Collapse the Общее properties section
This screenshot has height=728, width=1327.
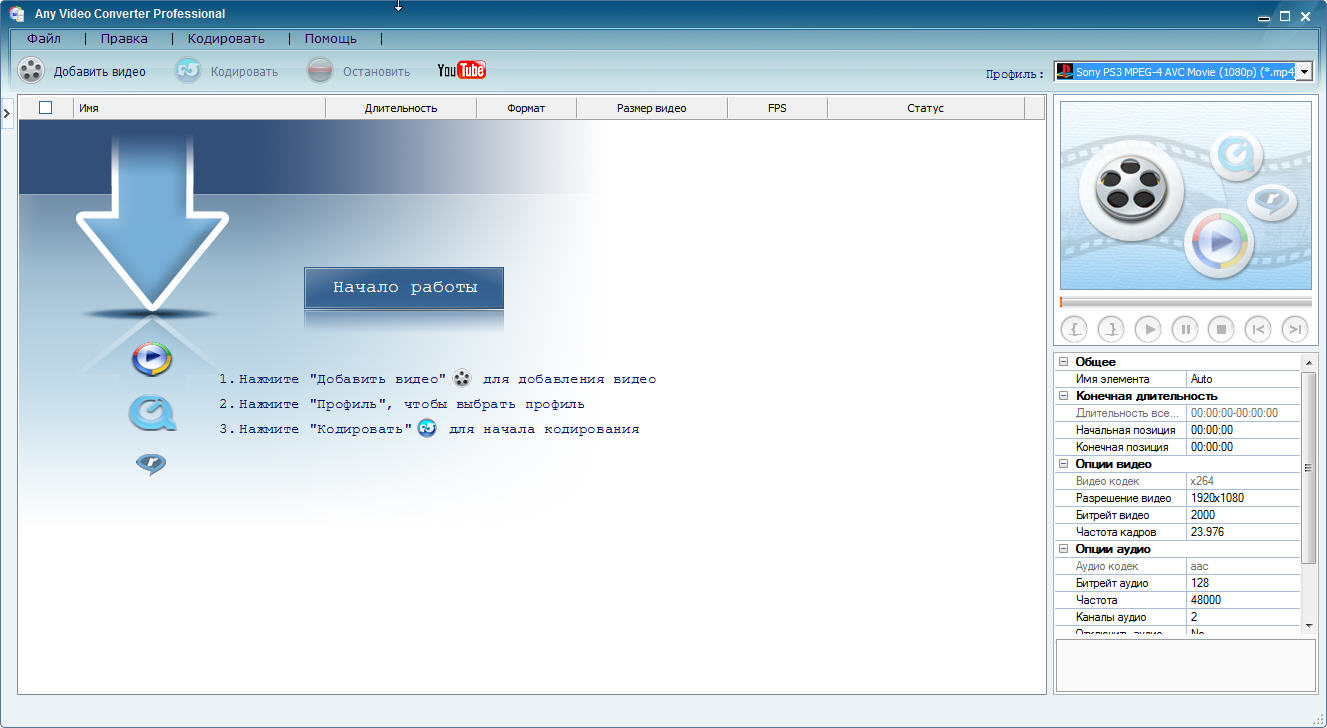(1064, 362)
